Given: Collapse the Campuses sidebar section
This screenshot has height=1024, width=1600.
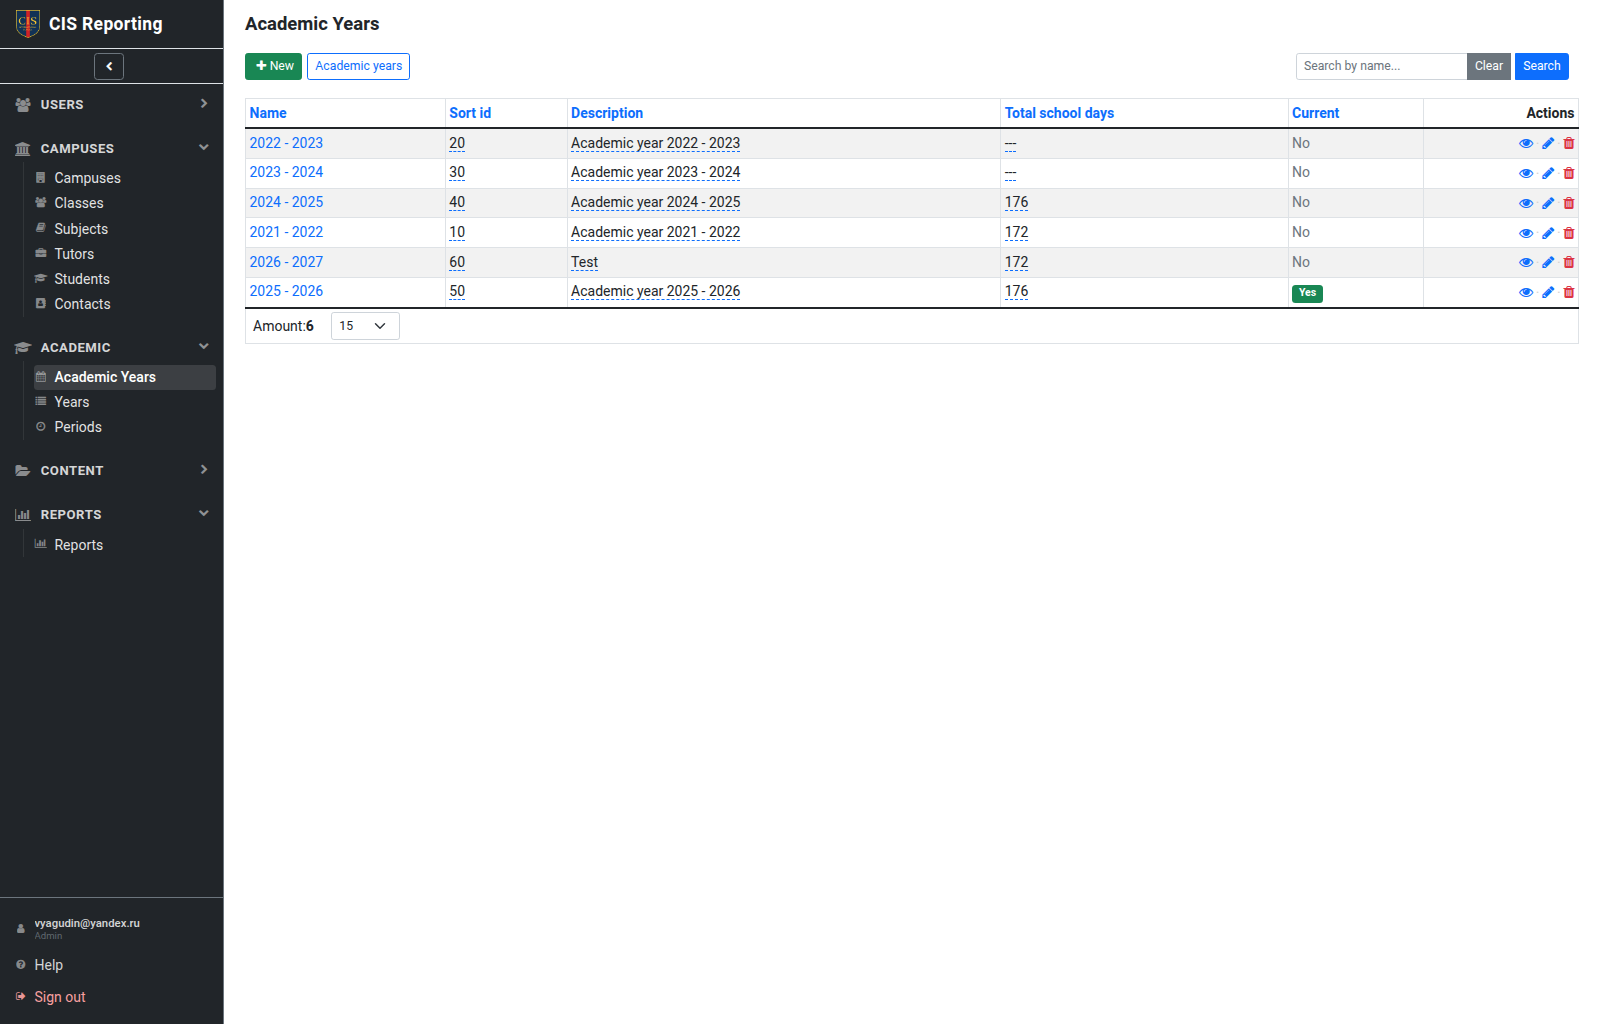Looking at the screenshot, I should pyautogui.click(x=112, y=148).
